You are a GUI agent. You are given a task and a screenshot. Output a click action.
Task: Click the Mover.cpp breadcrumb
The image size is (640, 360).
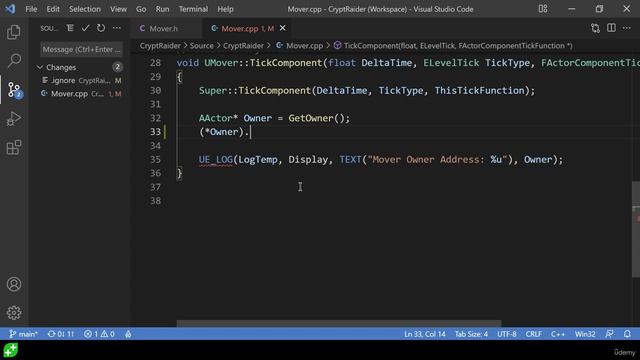300,46
